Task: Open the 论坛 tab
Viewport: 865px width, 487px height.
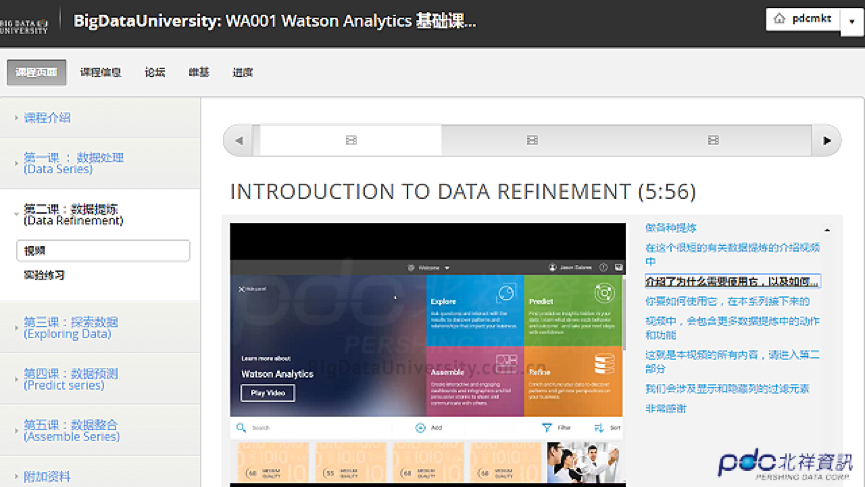Action: pyautogui.click(x=155, y=72)
